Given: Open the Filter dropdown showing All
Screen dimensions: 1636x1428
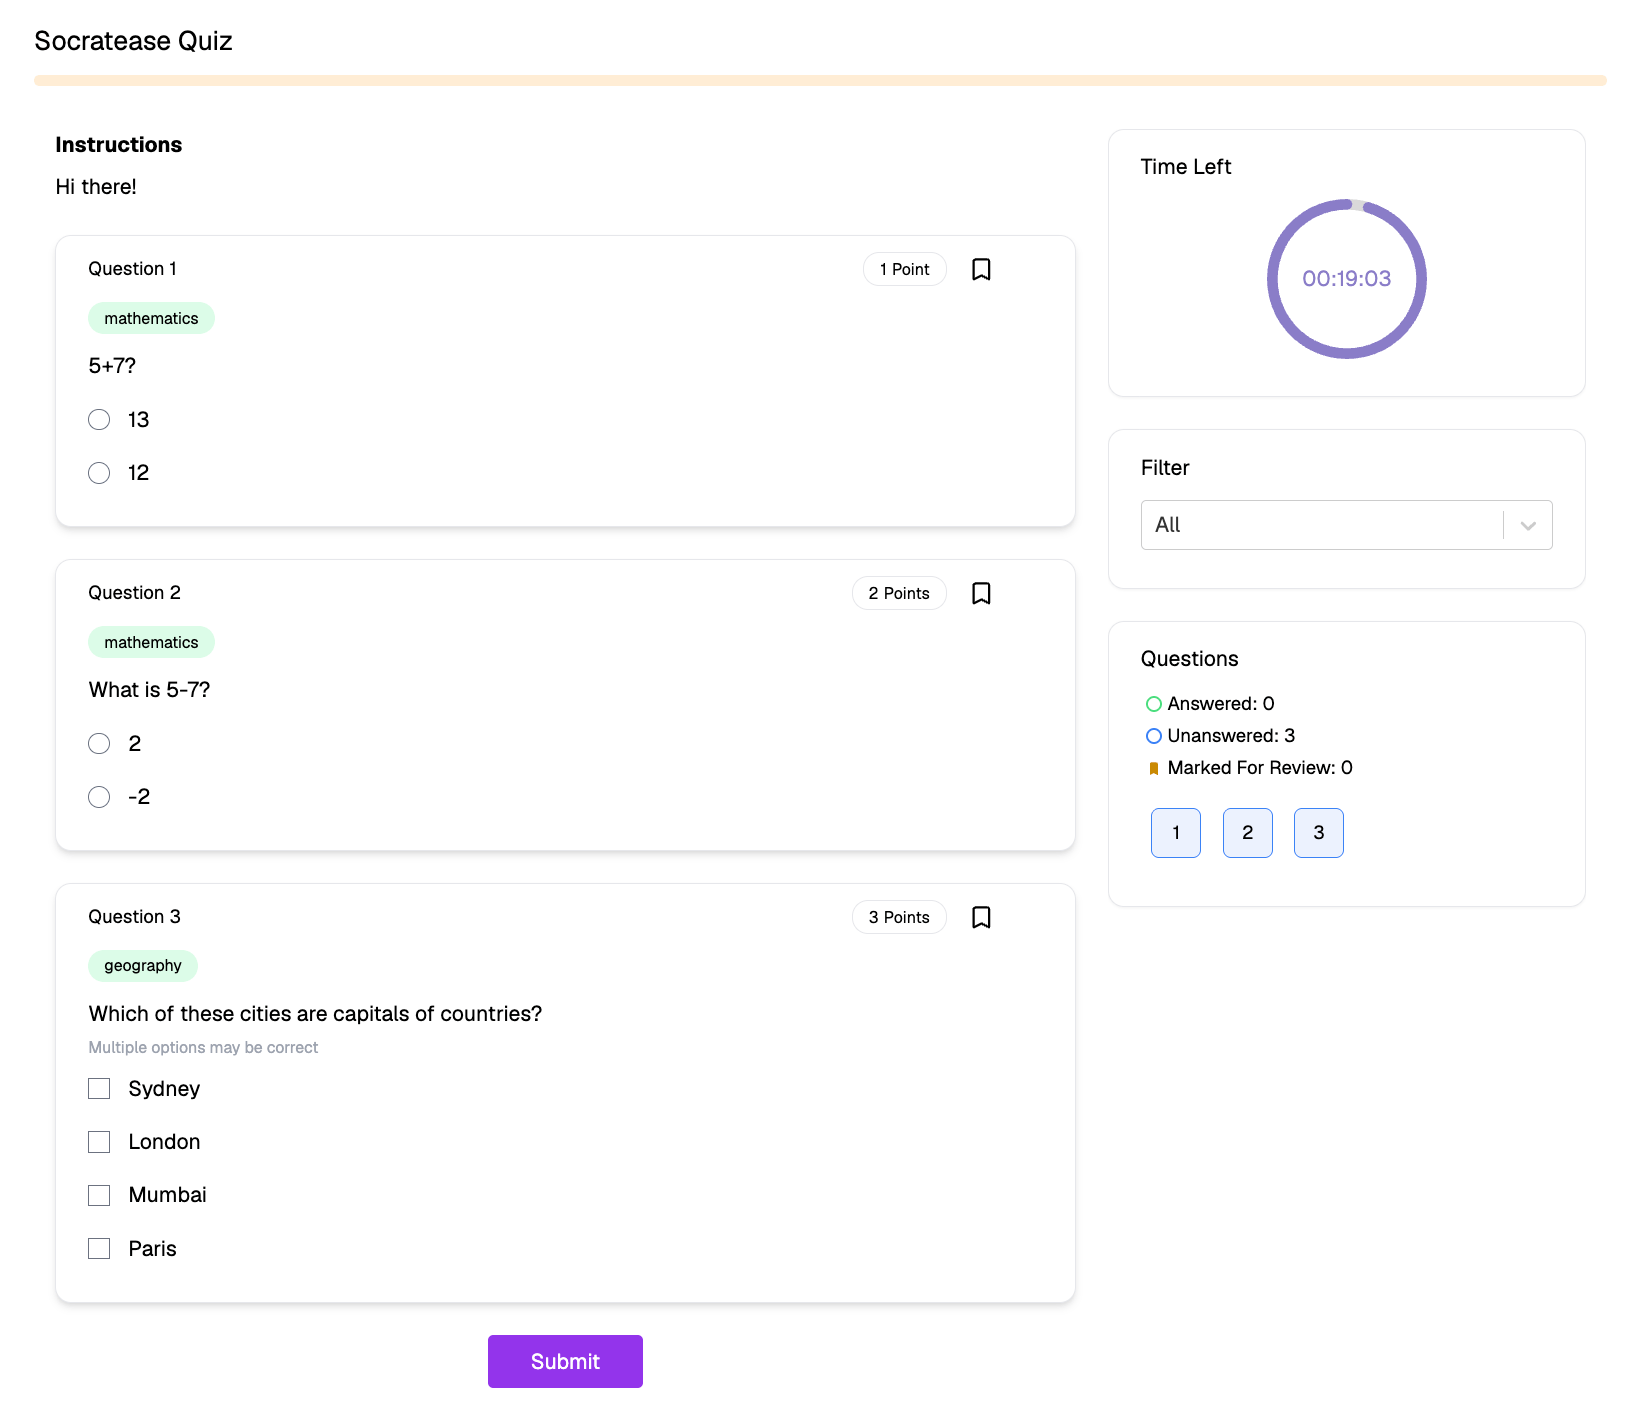Looking at the screenshot, I should pyautogui.click(x=1346, y=525).
